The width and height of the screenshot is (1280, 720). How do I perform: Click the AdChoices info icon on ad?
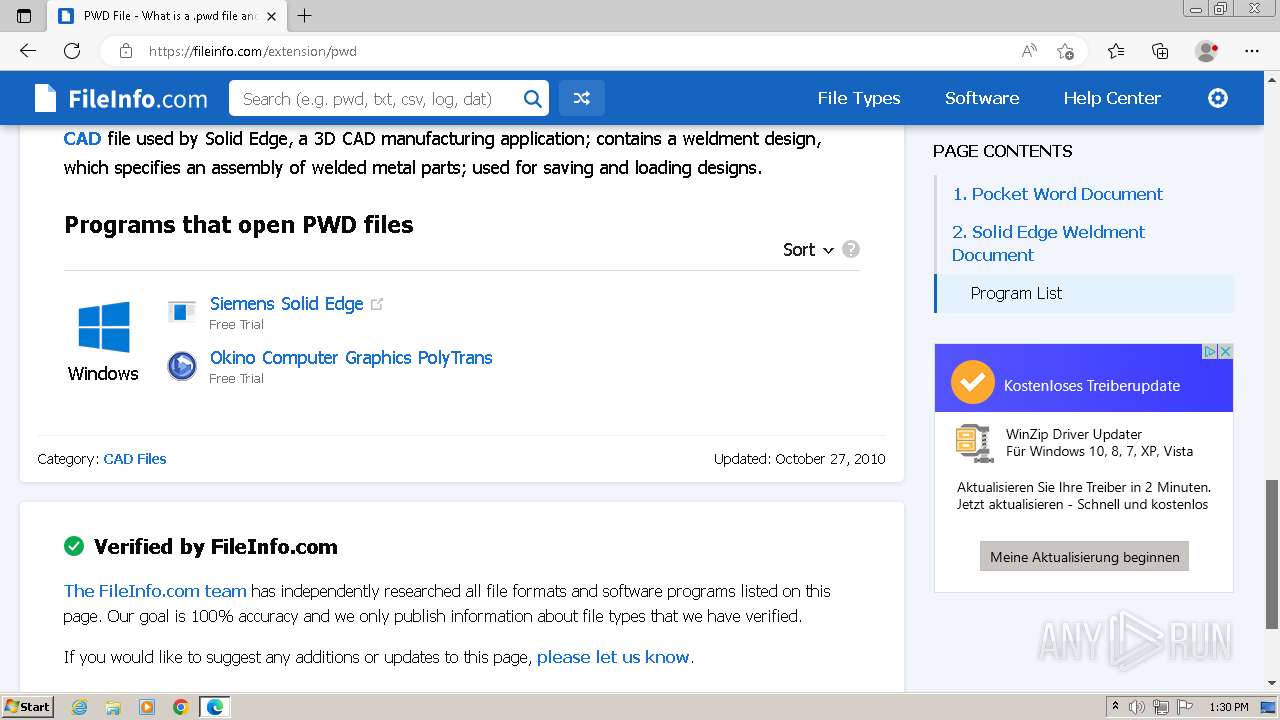point(1210,352)
